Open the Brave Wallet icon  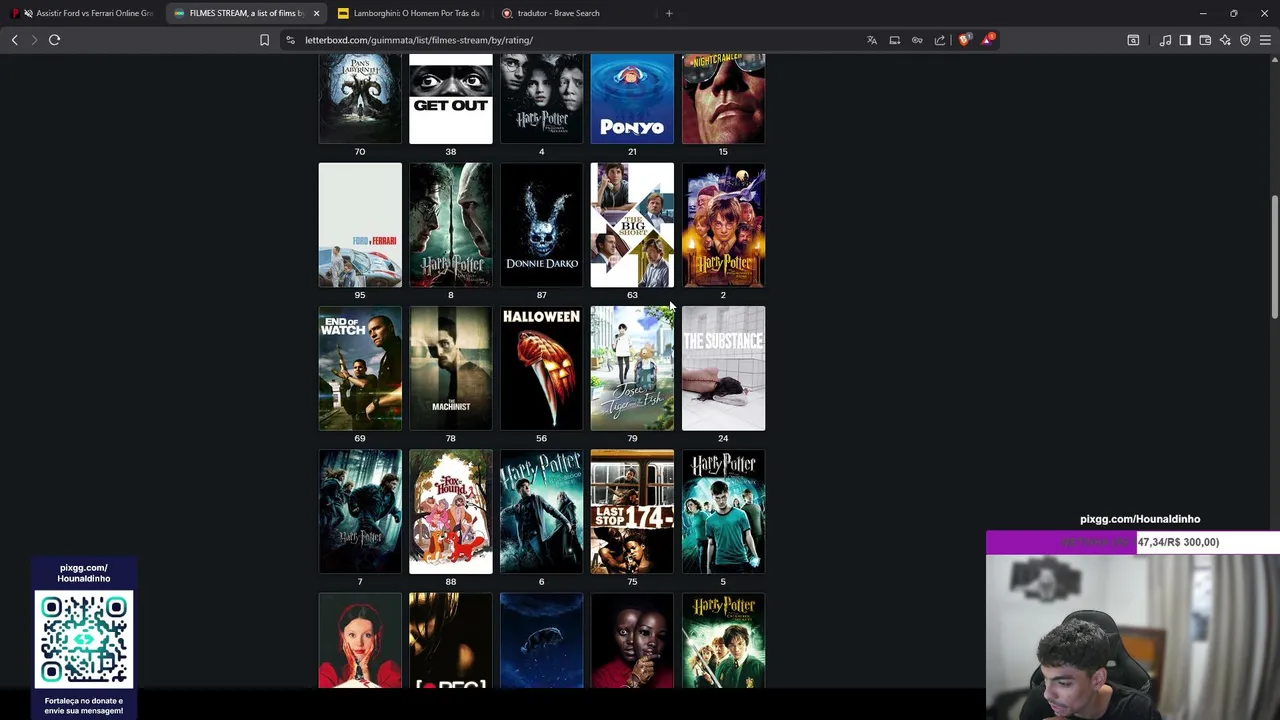(1205, 40)
